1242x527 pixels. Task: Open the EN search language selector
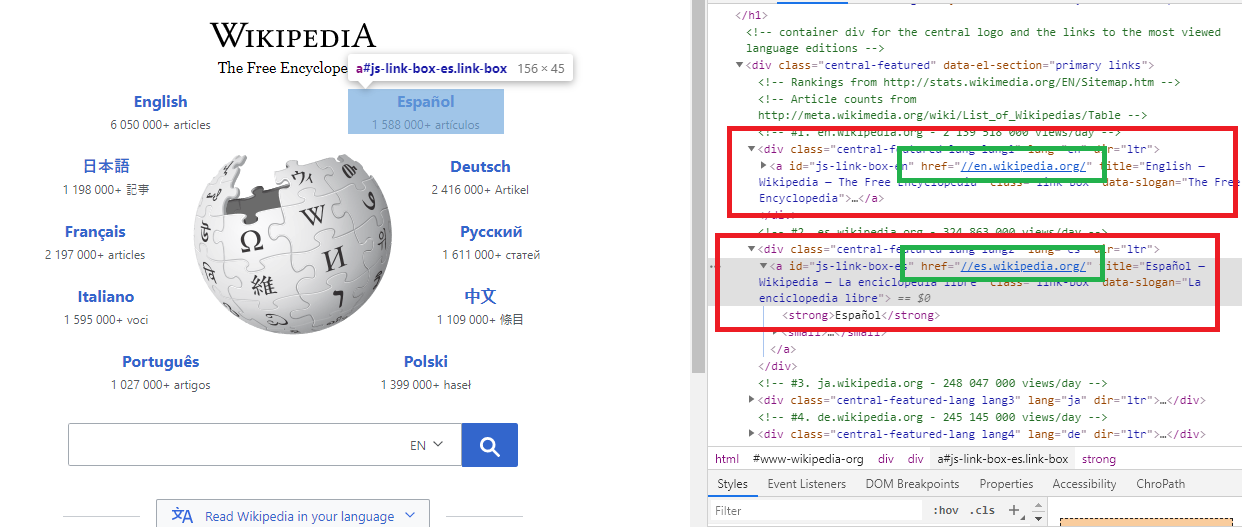pos(427,446)
